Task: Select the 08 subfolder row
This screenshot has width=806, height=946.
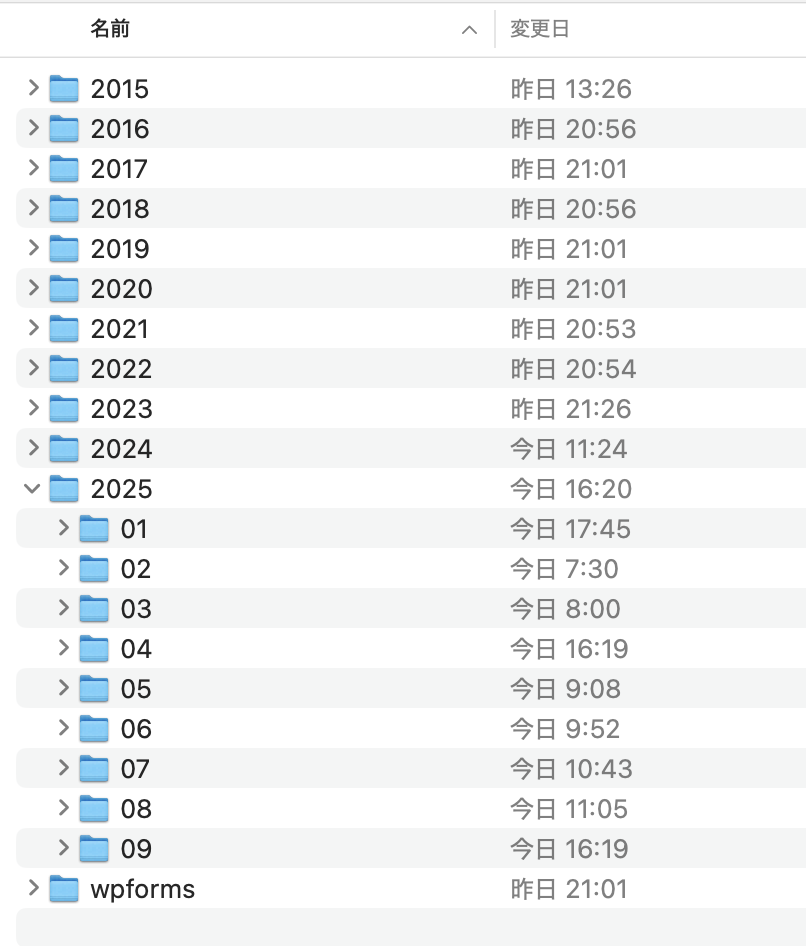Action: click(x=300, y=809)
